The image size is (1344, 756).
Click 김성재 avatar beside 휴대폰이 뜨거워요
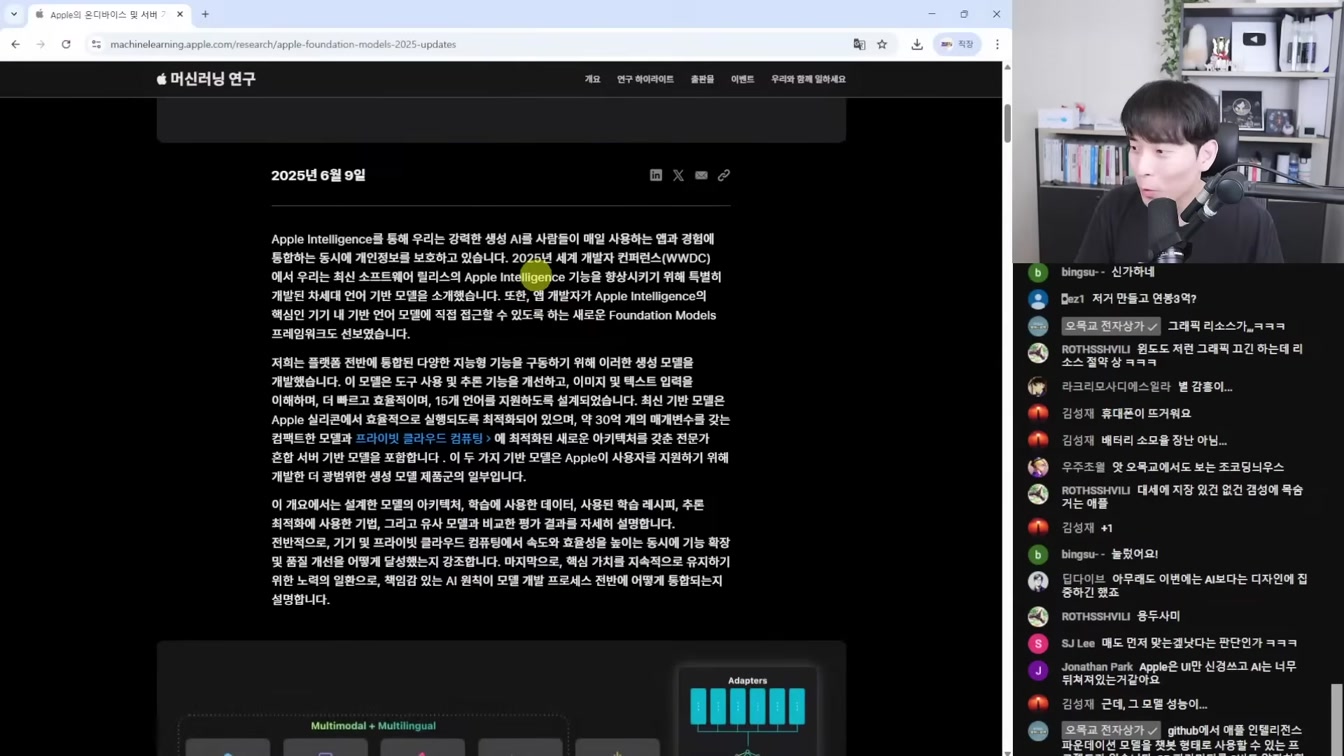[1038, 413]
